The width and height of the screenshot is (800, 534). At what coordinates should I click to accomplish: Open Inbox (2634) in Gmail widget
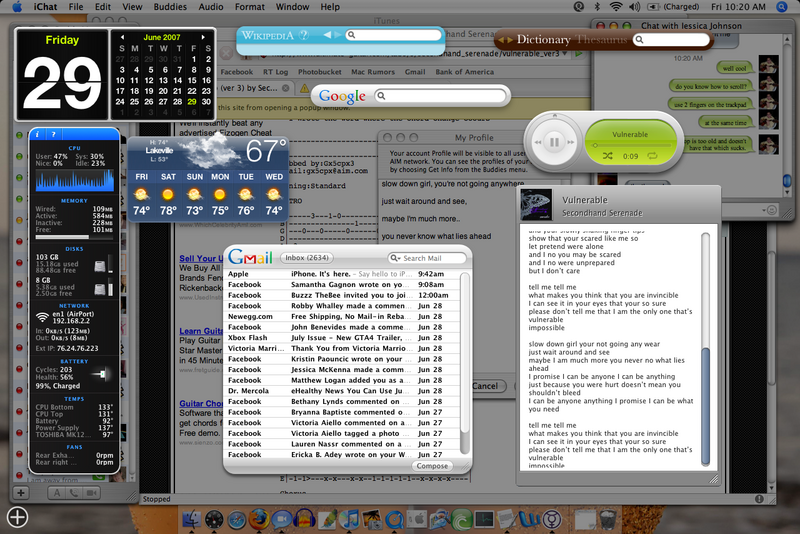coord(307,258)
